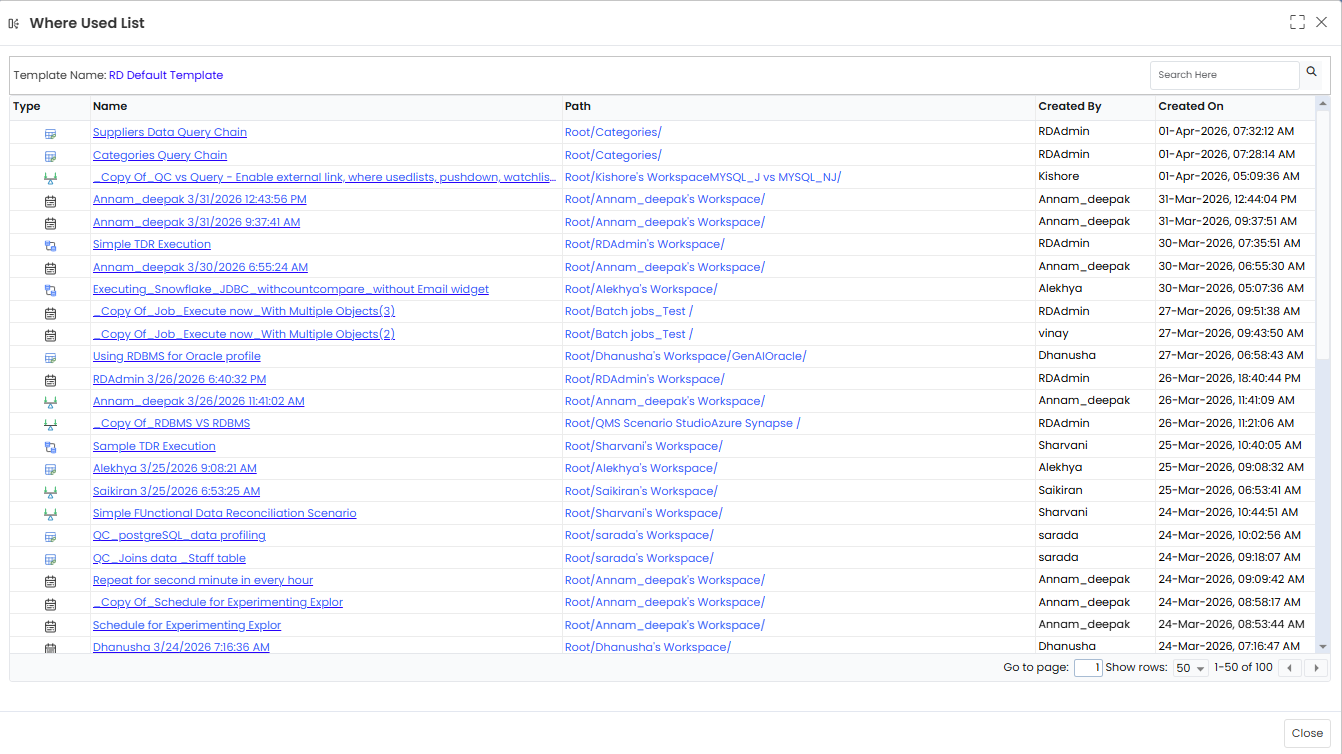The image size is (1342, 754).
Task: Click the type icon for Using RDBMS for Oracle profile
Action: click(50, 357)
